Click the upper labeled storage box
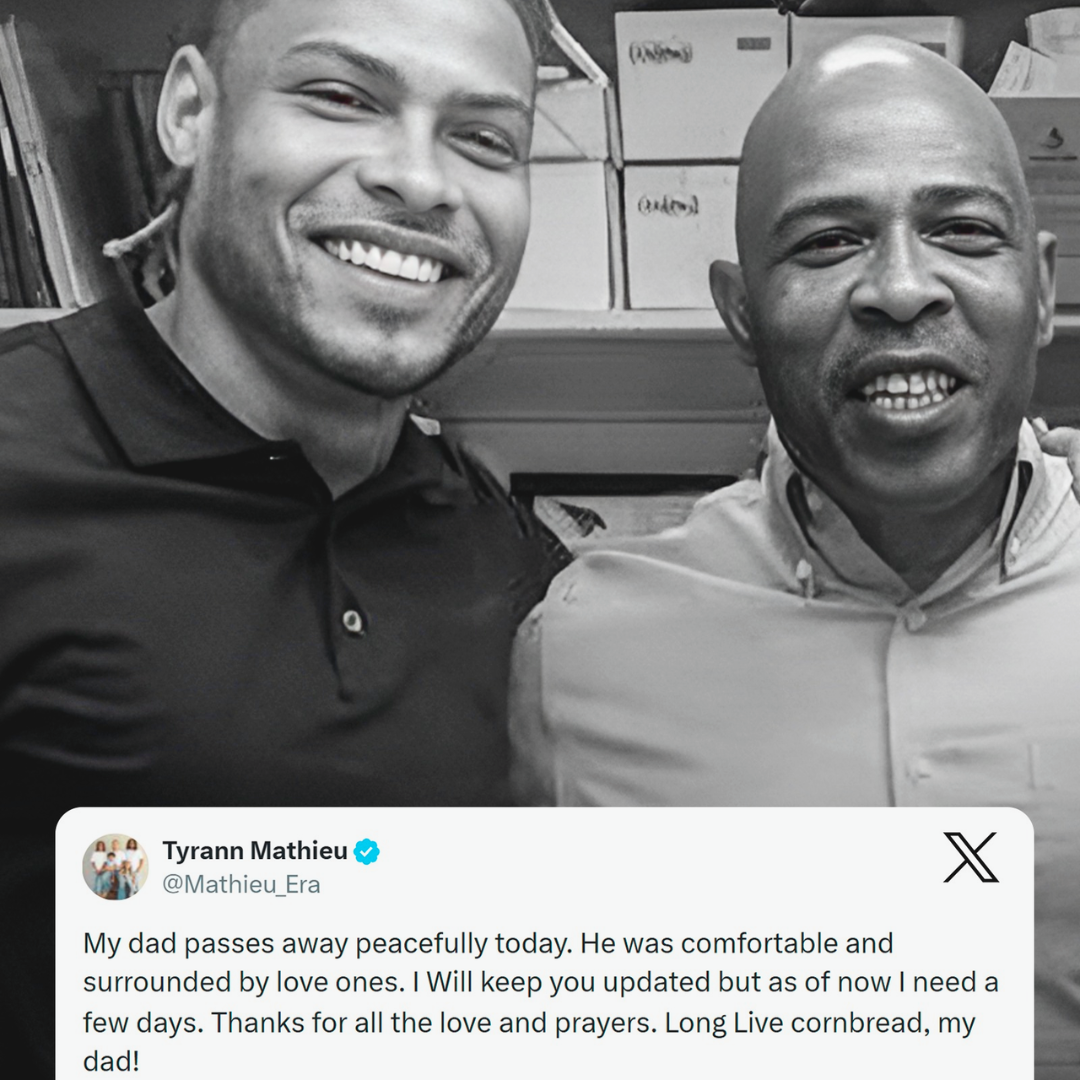Screen dimensions: 1080x1080 click(700, 84)
